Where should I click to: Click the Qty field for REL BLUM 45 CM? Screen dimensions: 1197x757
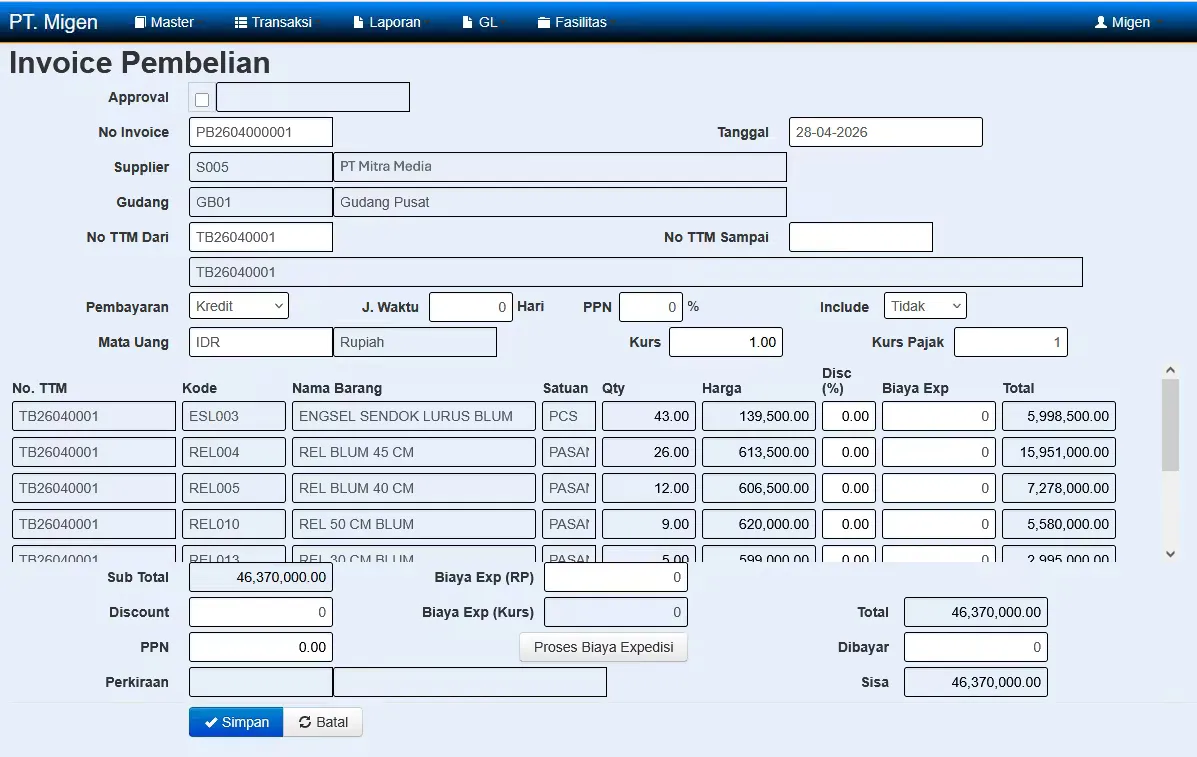(649, 452)
